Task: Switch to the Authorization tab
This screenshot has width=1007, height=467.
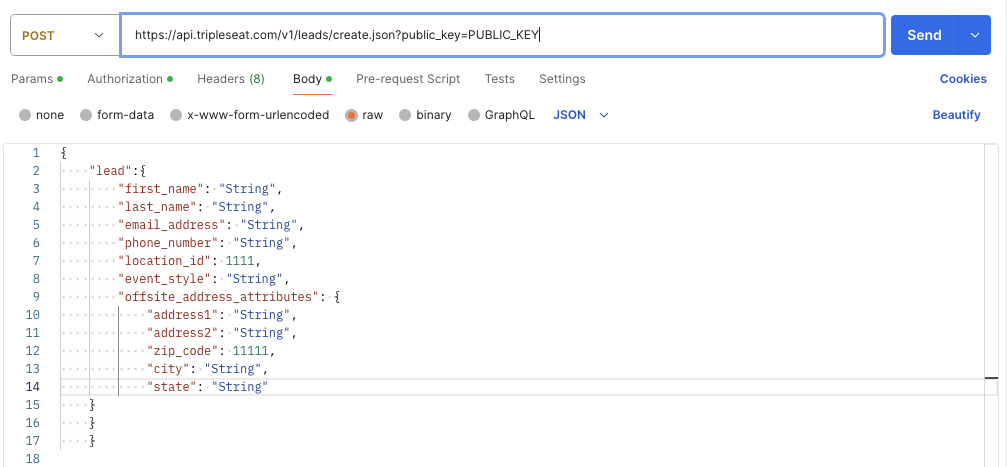Action: pos(130,79)
